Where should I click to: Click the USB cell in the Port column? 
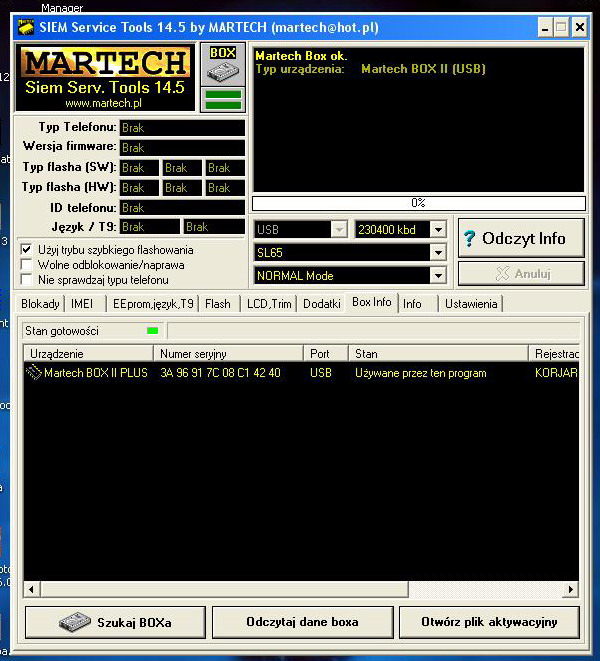click(321, 373)
